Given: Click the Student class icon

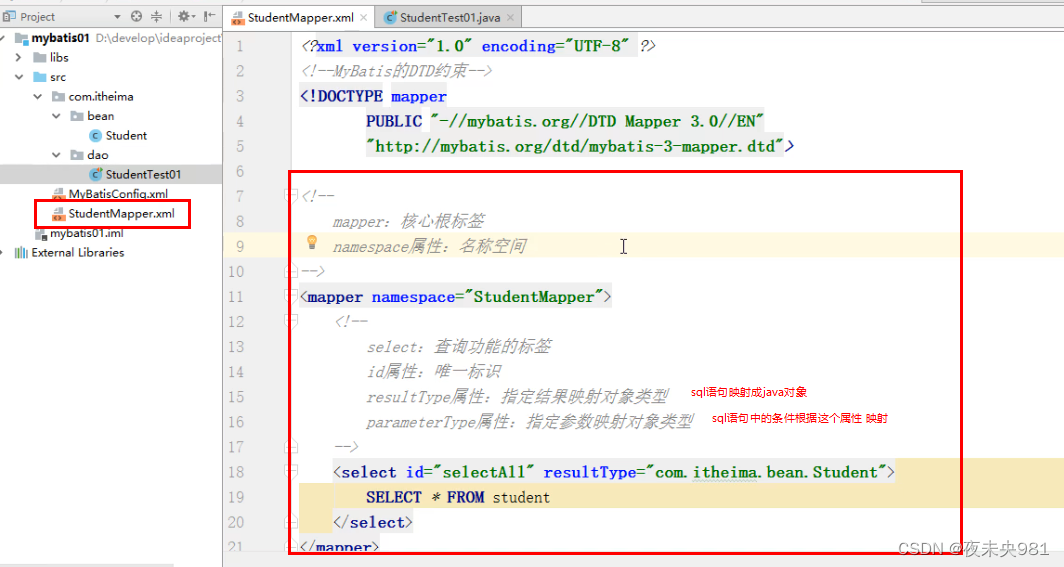Looking at the screenshot, I should (95, 136).
